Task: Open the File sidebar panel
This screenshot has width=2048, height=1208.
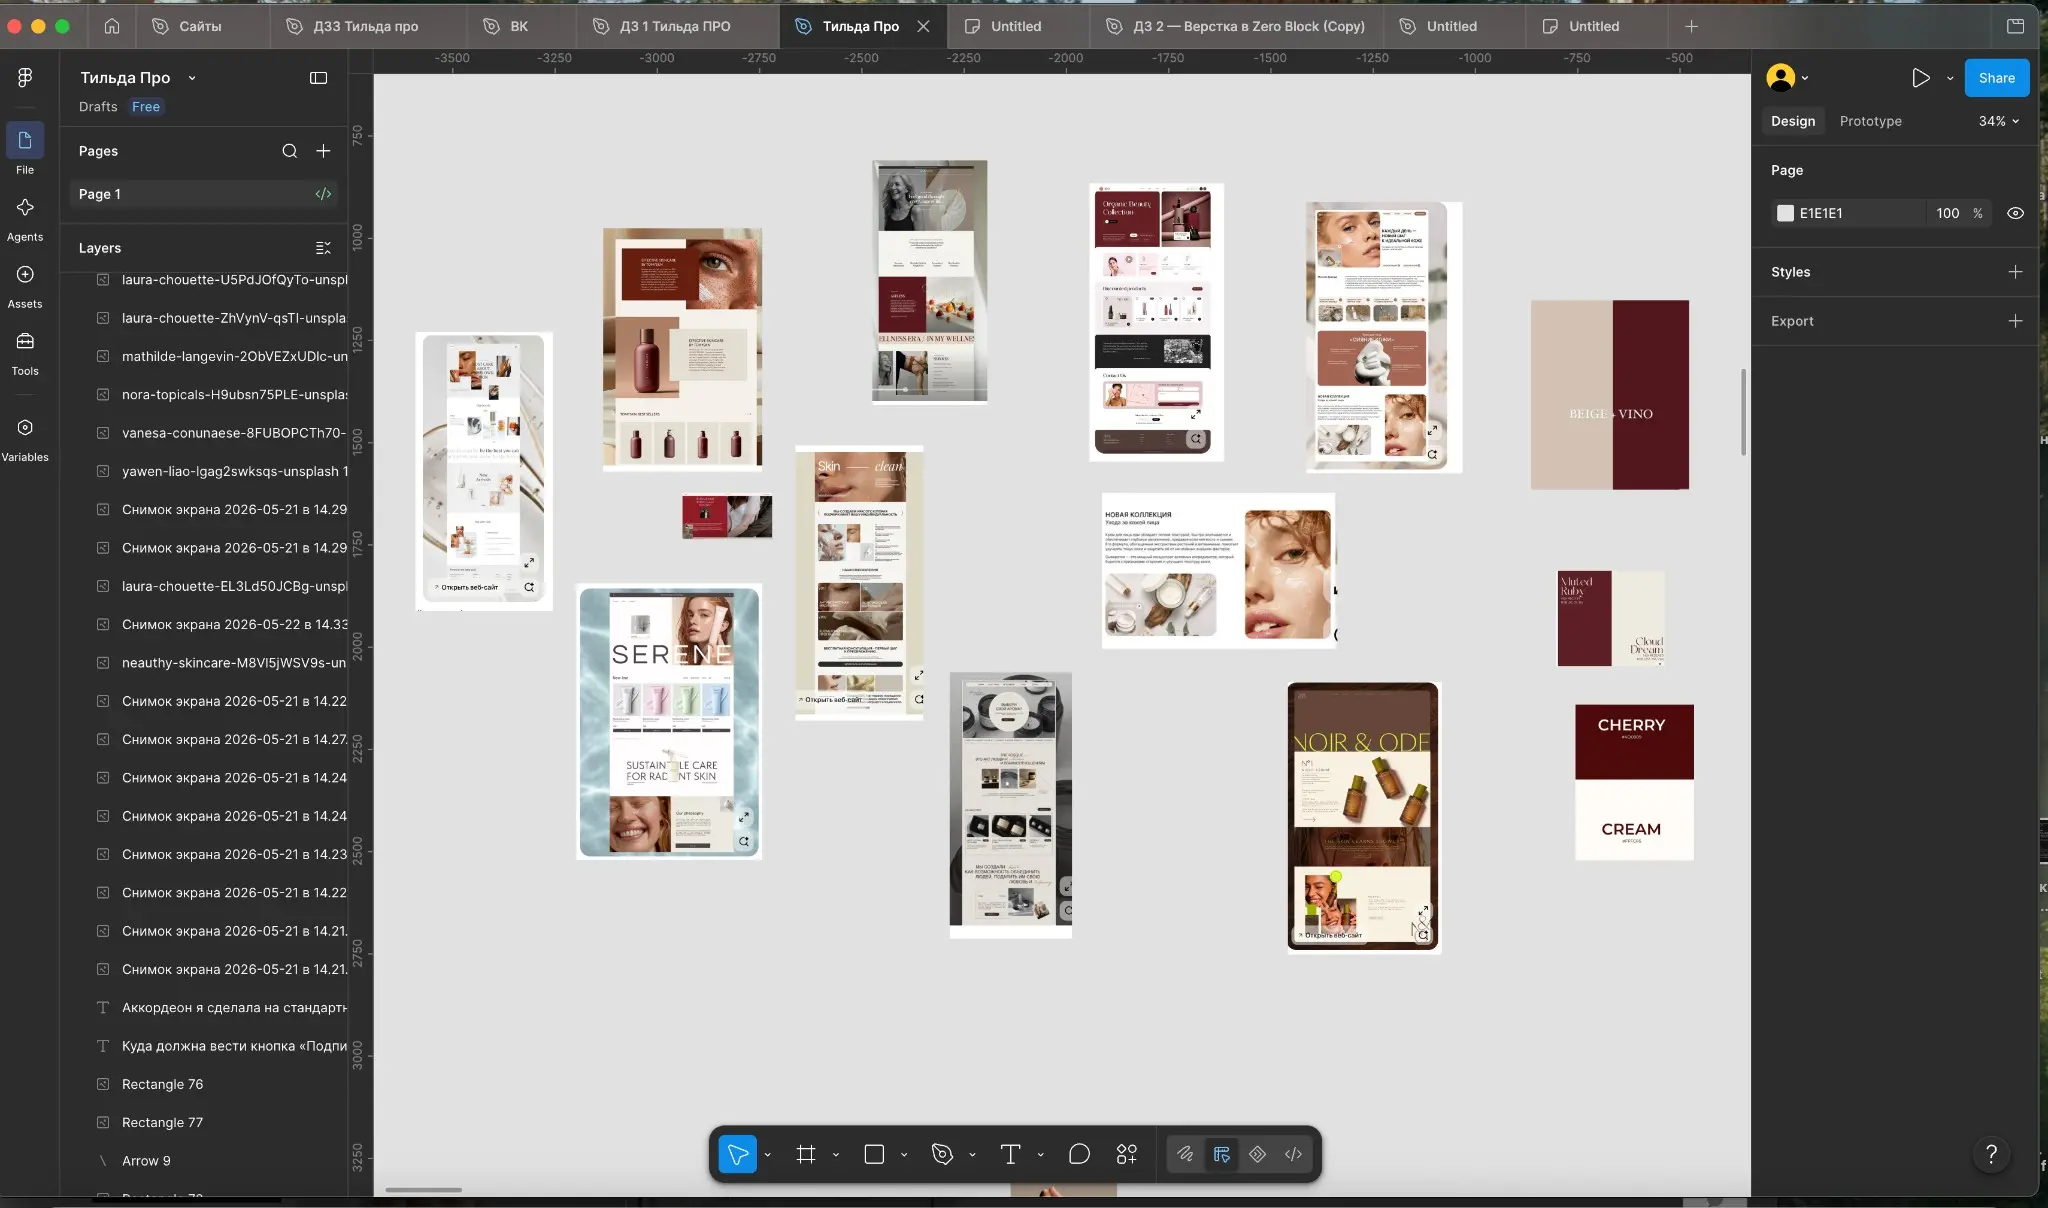Action: click(25, 150)
